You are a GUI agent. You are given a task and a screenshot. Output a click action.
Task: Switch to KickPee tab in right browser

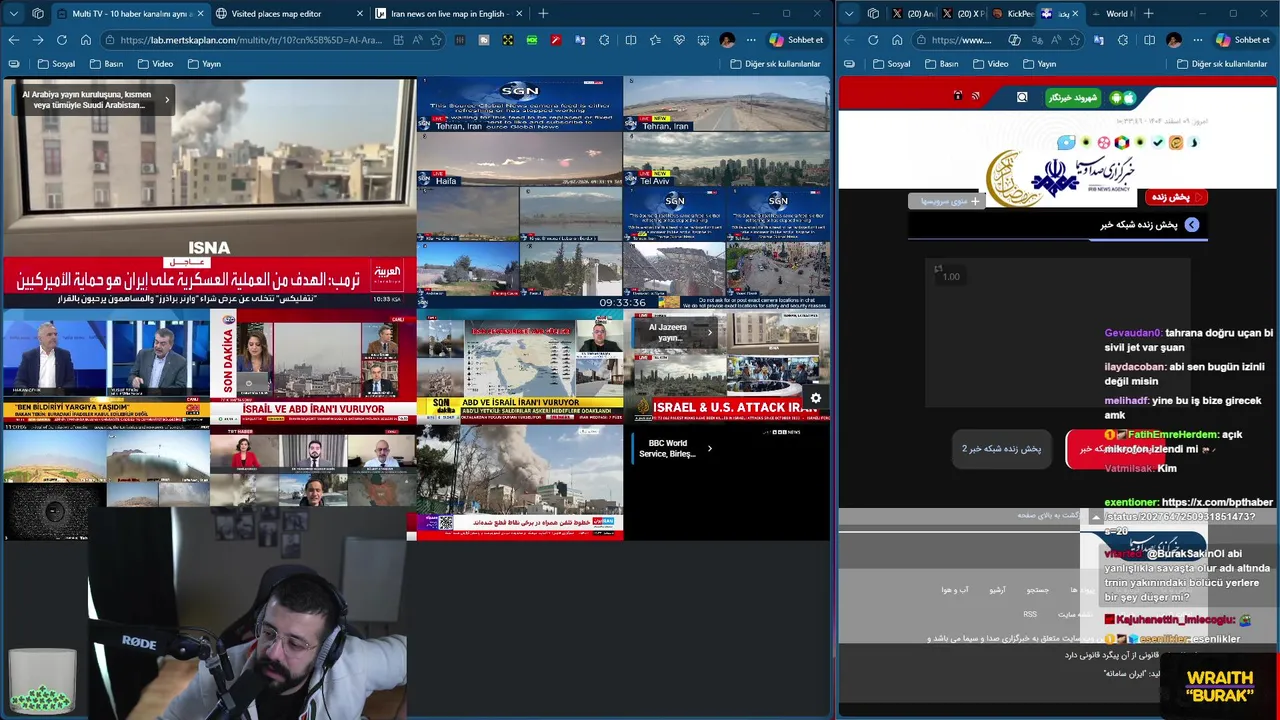click(x=1011, y=14)
